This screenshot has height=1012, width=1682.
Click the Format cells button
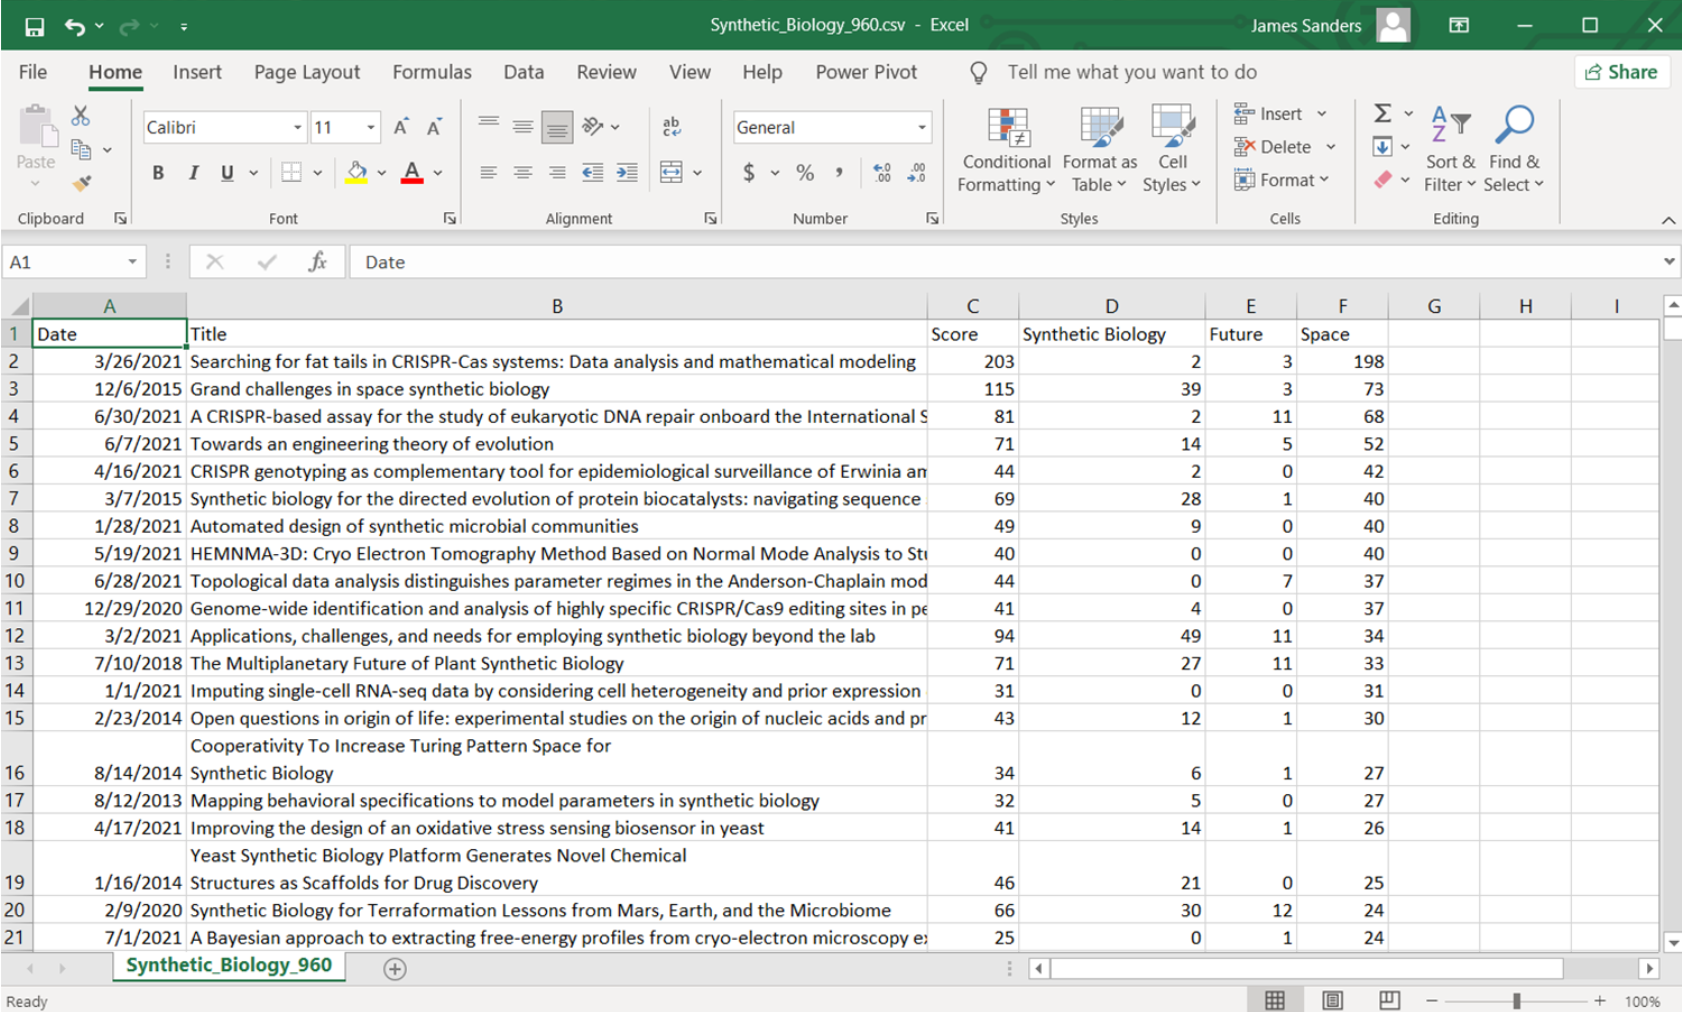(x=1283, y=180)
